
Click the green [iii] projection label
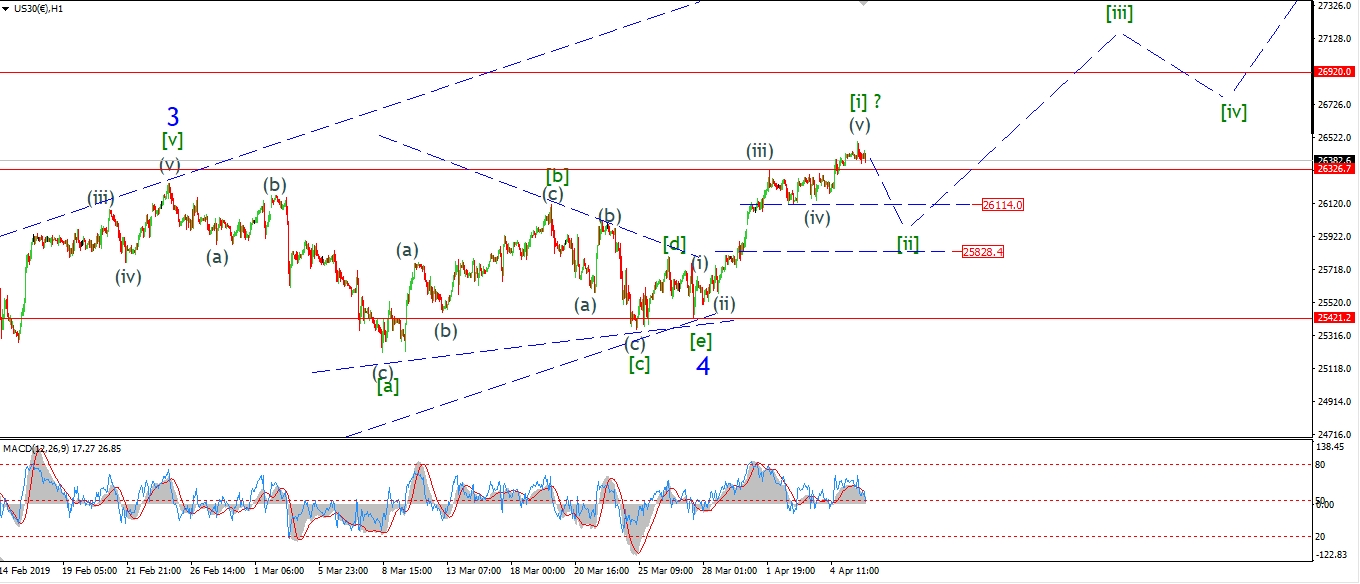click(1119, 14)
